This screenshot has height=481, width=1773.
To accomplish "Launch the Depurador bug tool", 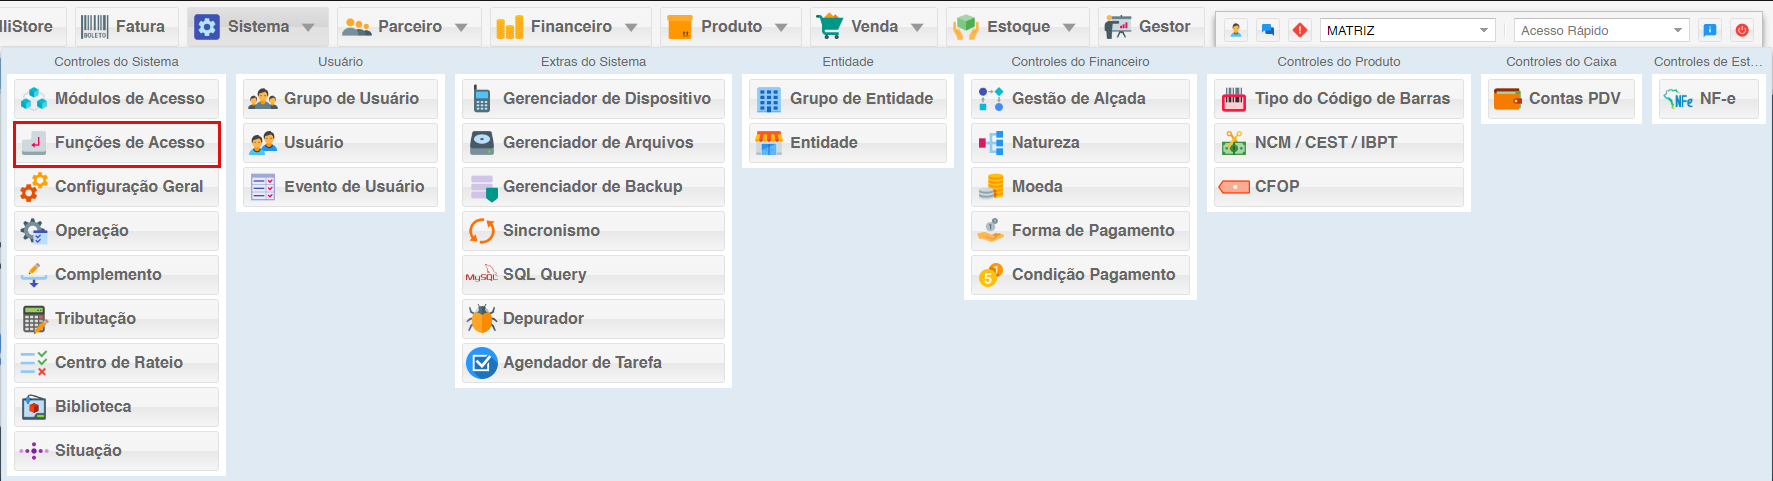I will click(x=593, y=319).
